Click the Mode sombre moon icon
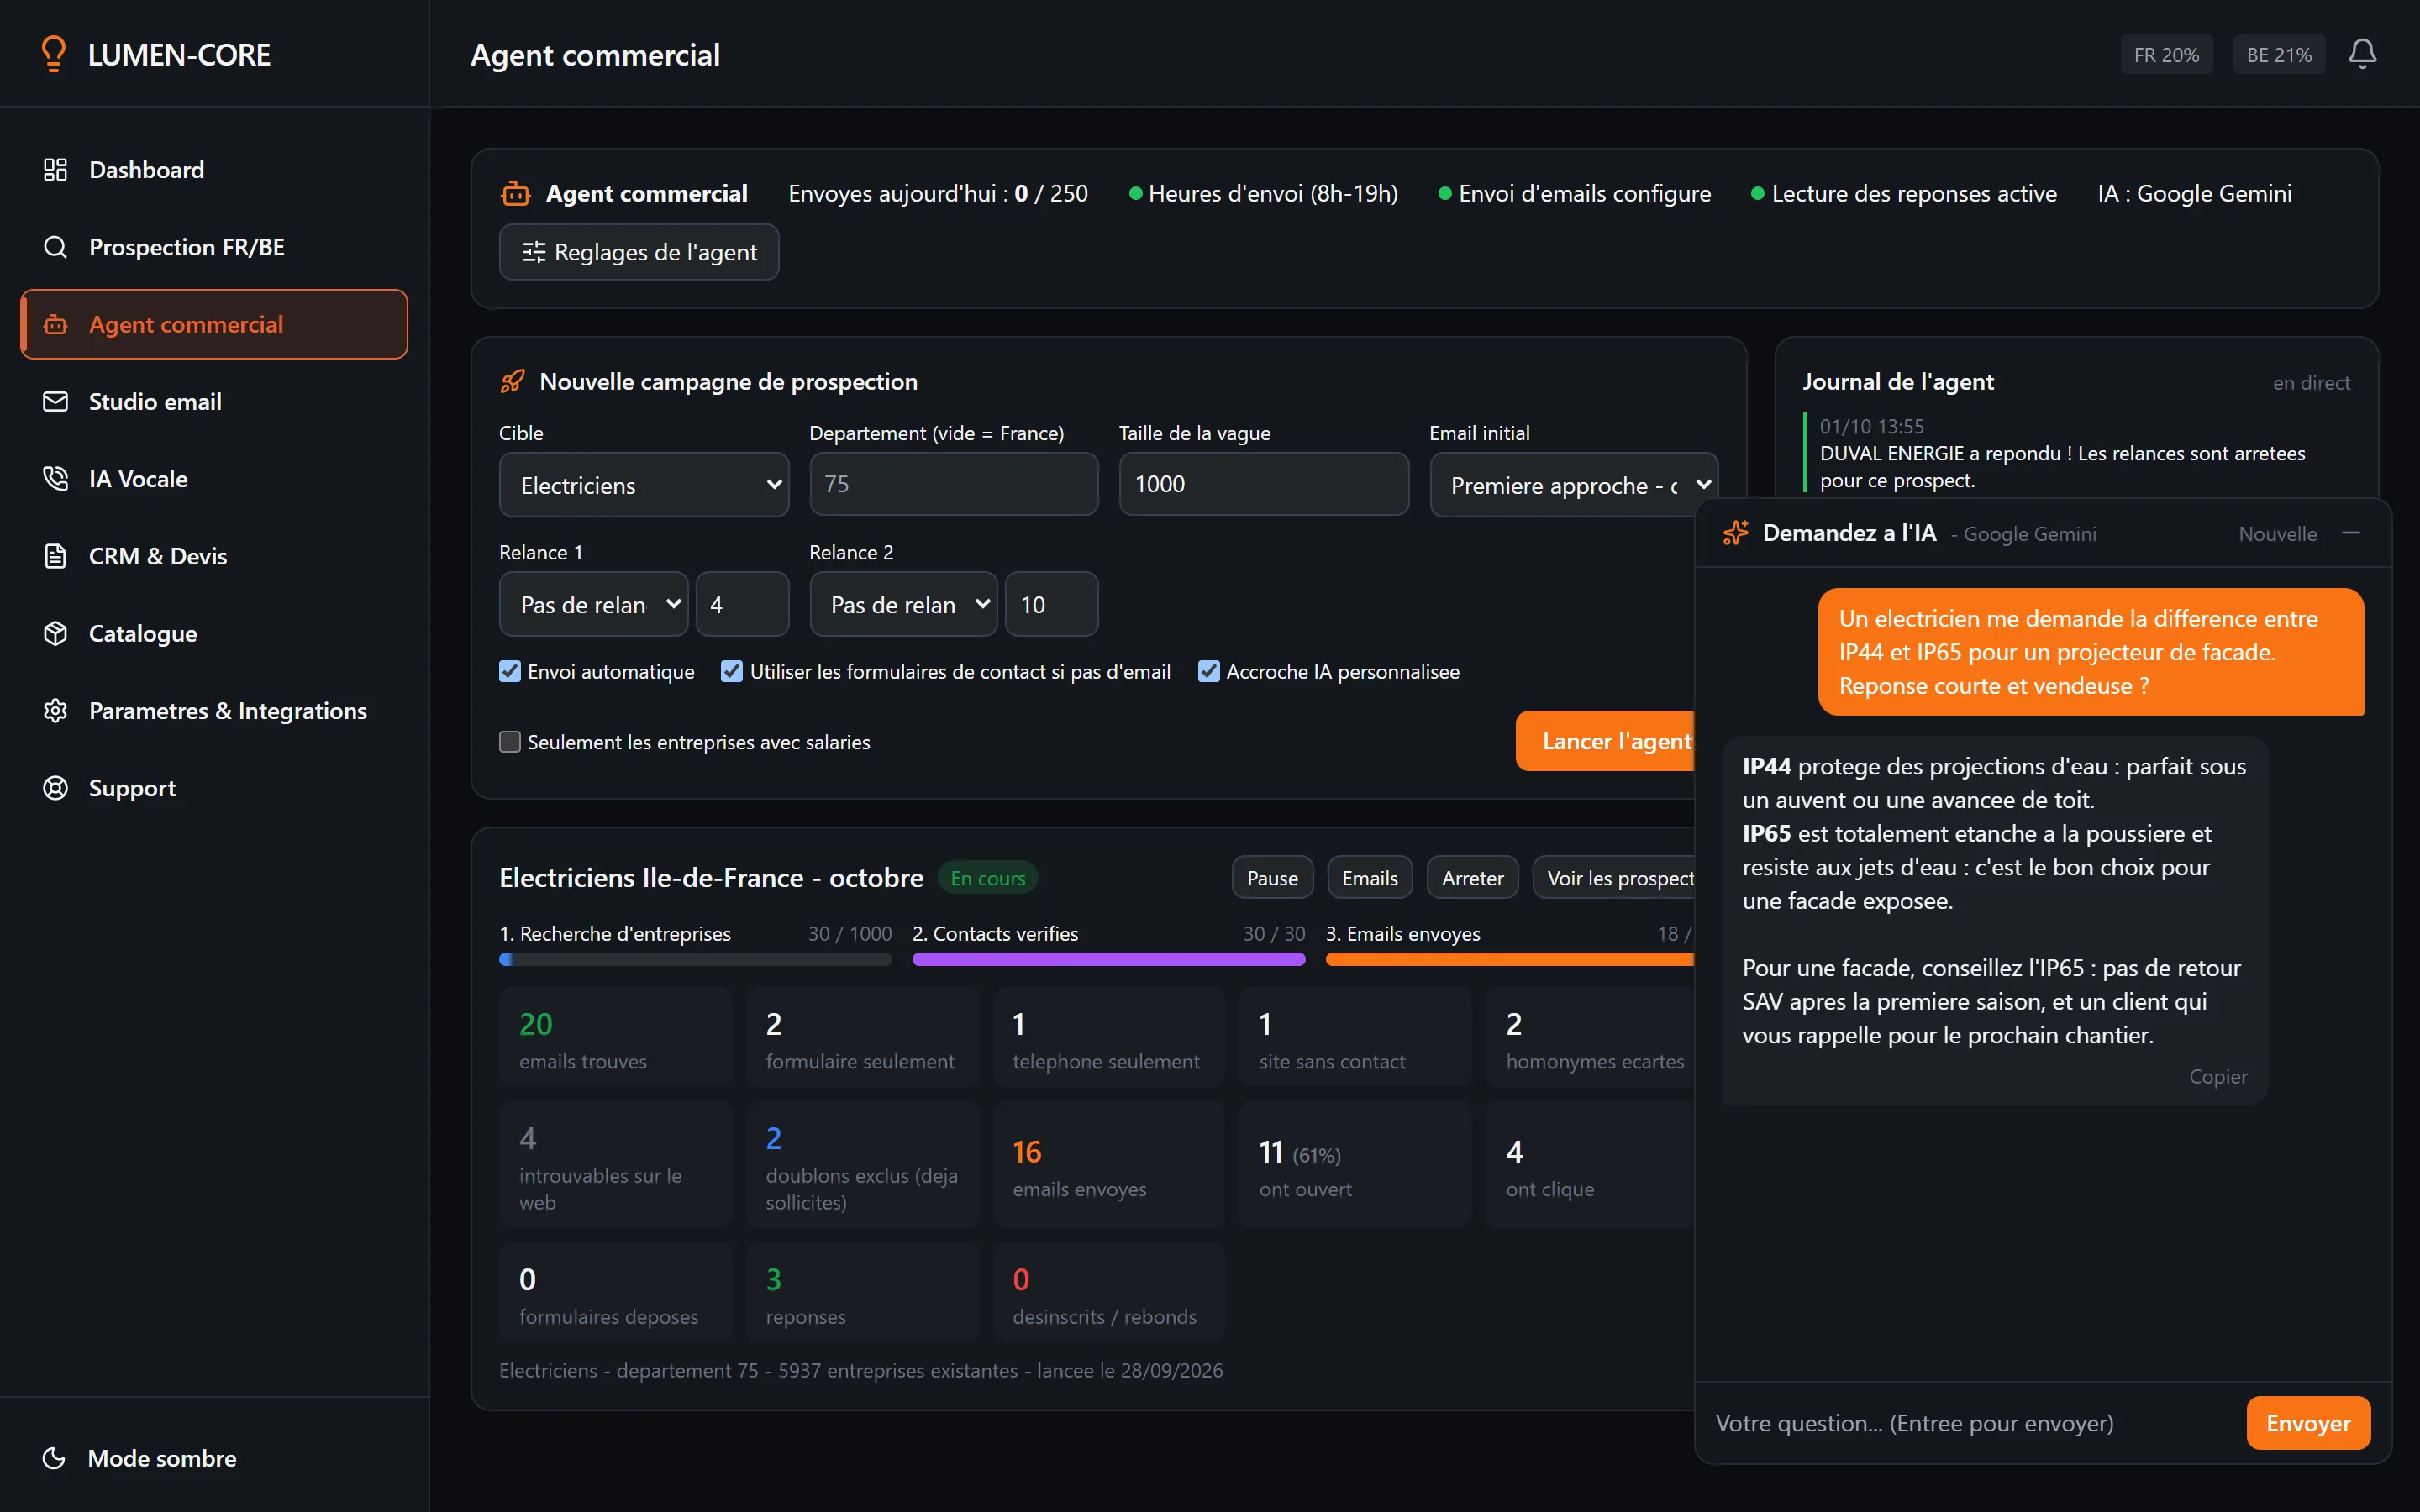 click(54, 1458)
